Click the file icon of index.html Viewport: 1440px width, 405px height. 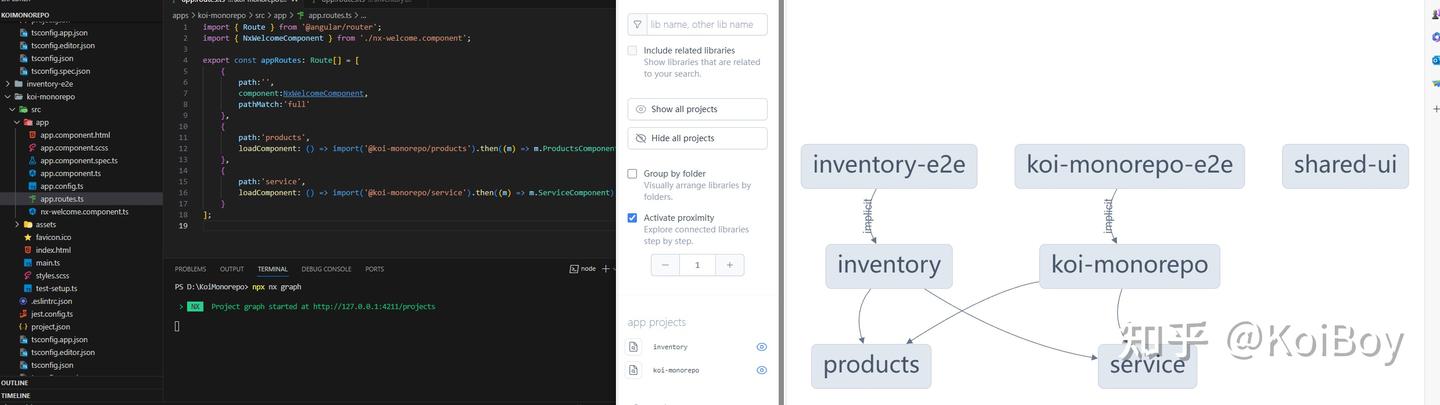28,250
